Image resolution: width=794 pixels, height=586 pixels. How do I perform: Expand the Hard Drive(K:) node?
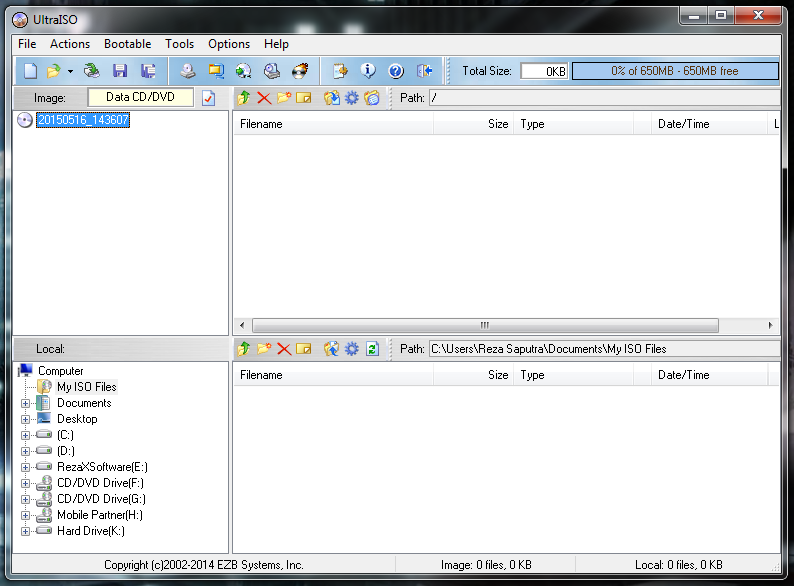(25, 531)
